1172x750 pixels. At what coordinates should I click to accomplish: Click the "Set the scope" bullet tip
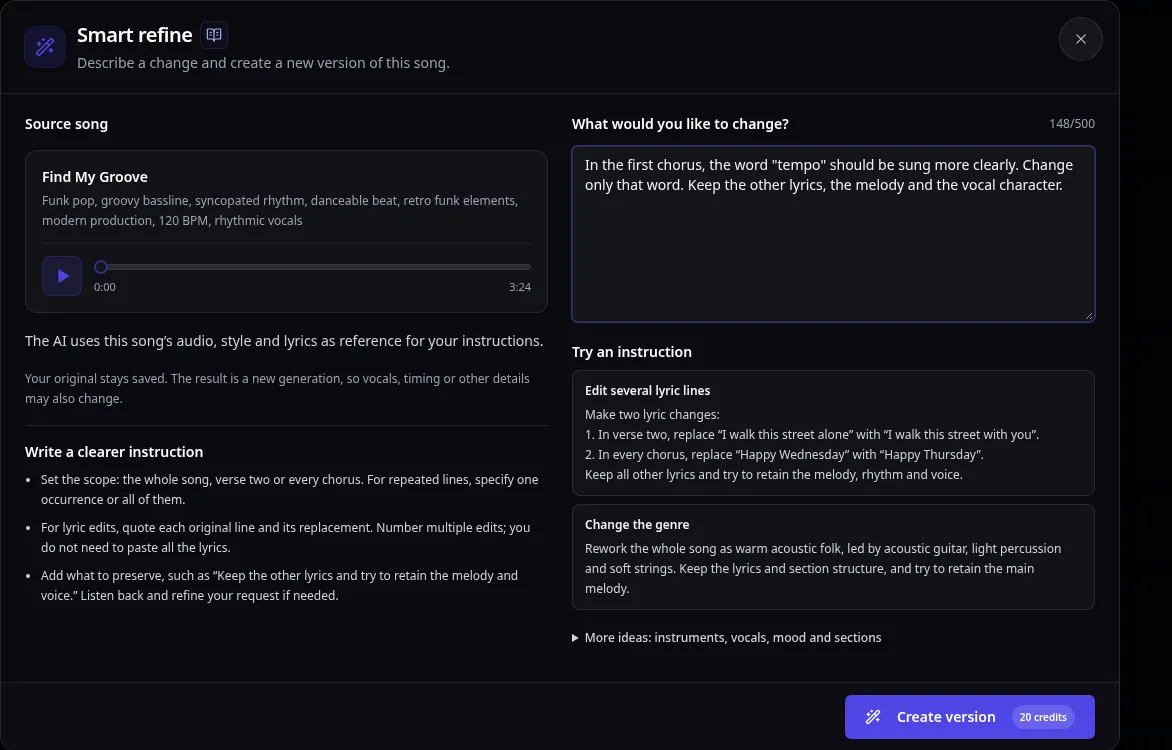[x=289, y=489]
